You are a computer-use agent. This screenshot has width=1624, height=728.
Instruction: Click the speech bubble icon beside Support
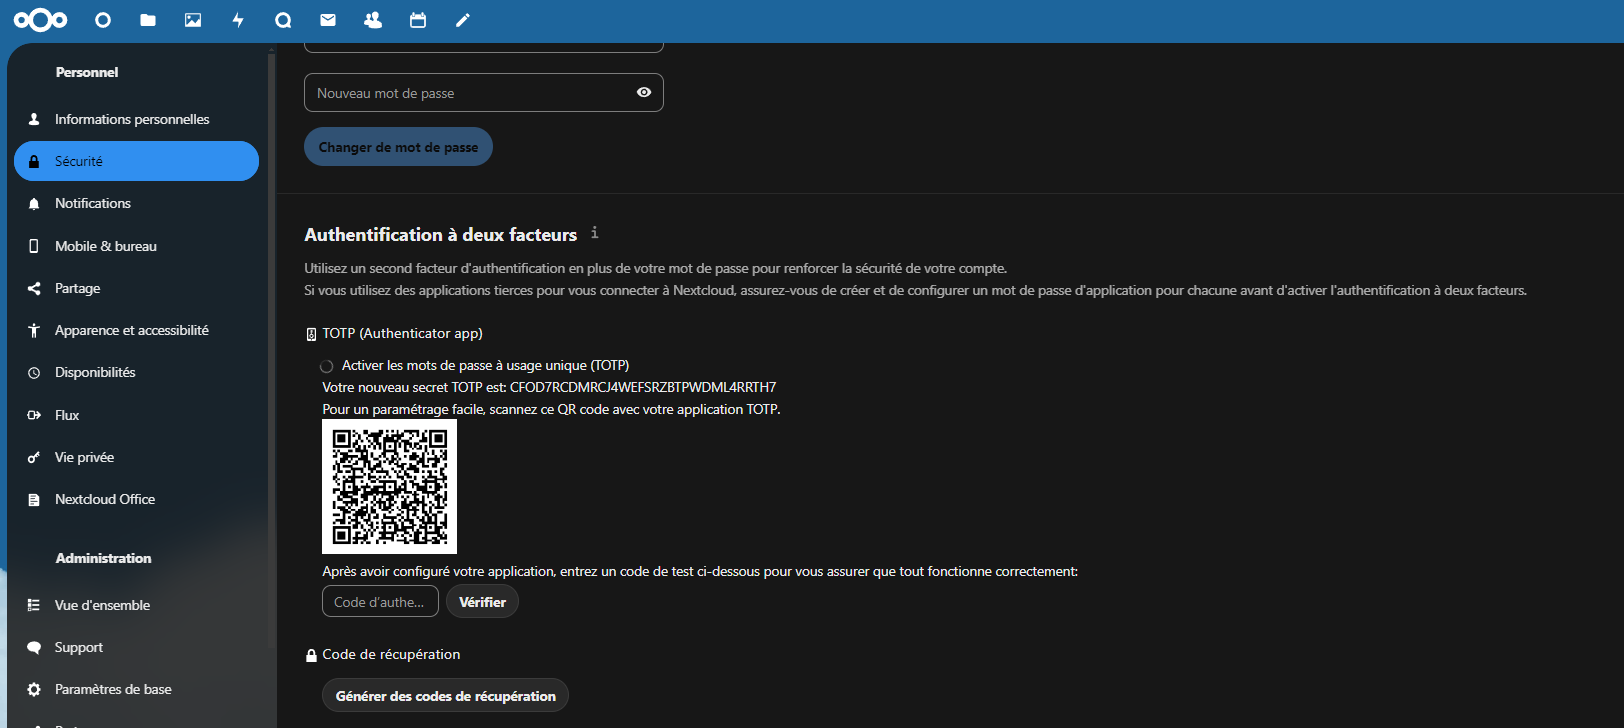[34, 647]
